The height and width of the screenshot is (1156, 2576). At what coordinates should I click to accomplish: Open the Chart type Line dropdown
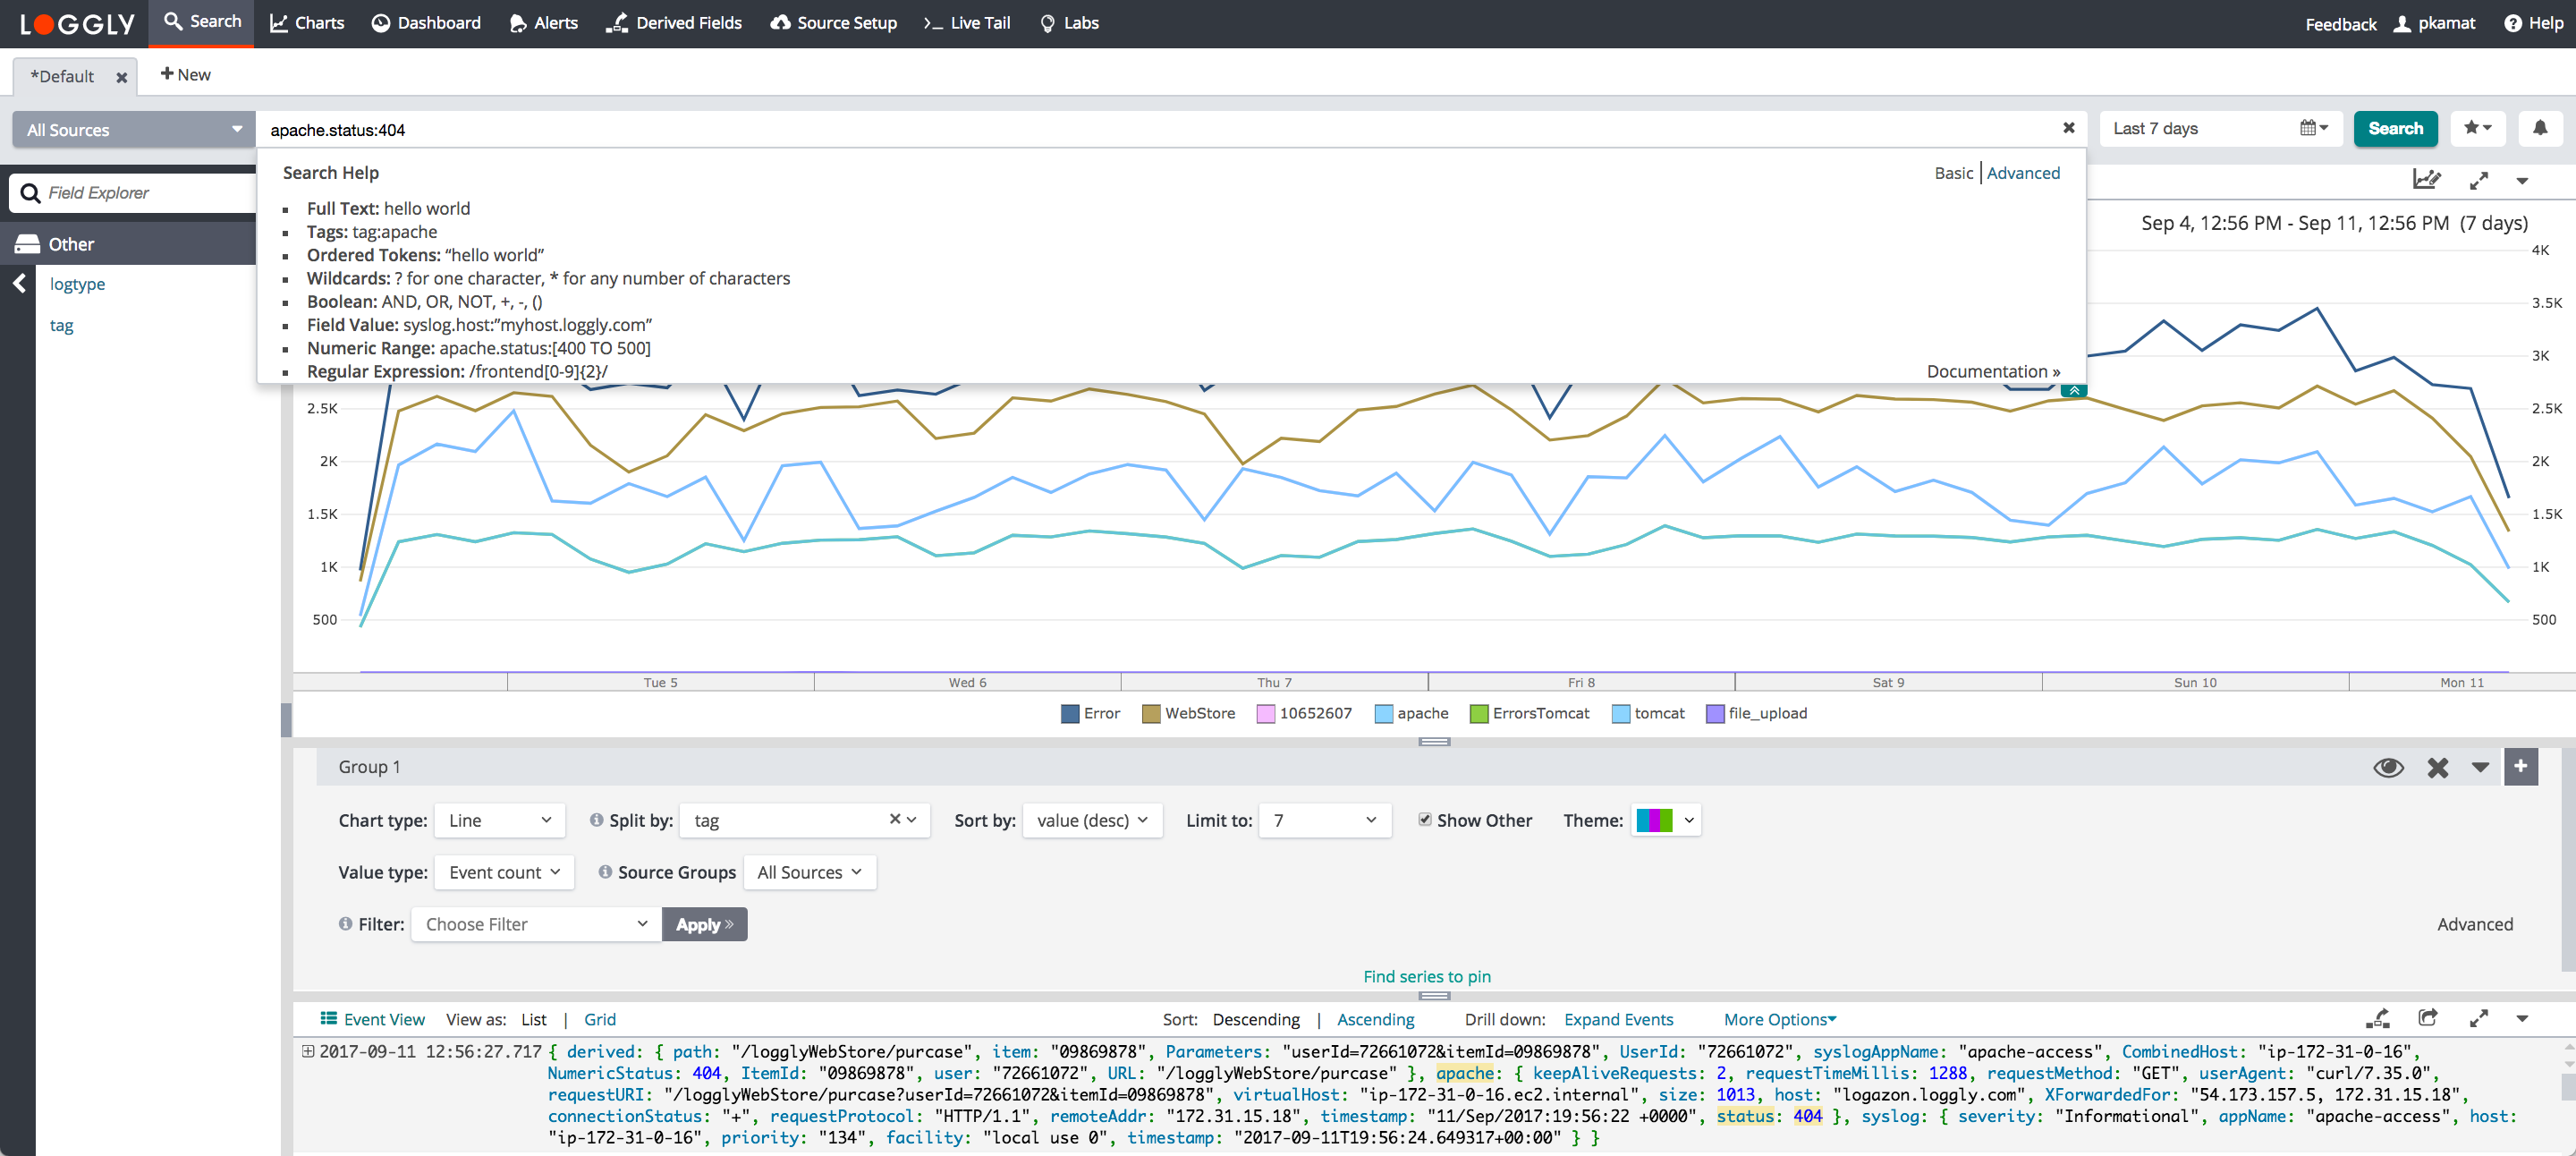click(499, 820)
